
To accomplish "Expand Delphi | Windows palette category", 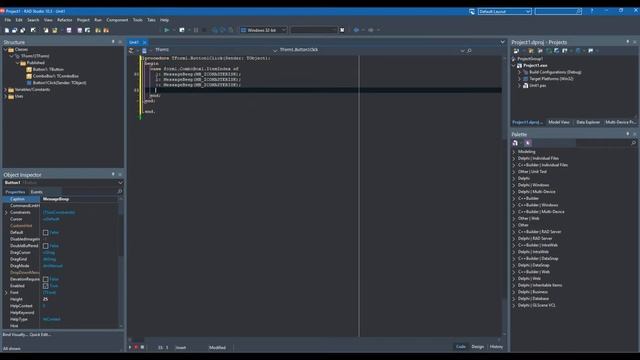I will tap(514, 185).
